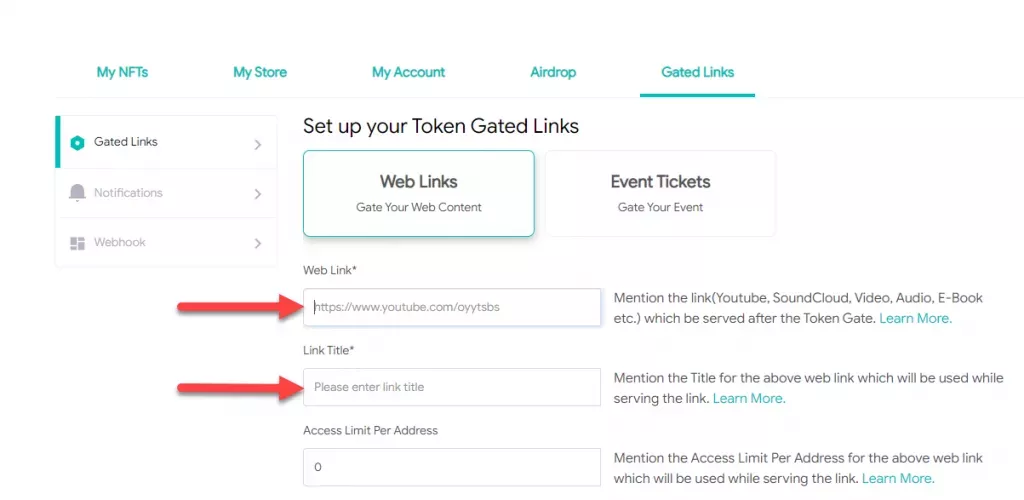
Task: Switch to the My NFTs tab
Action: coord(122,72)
